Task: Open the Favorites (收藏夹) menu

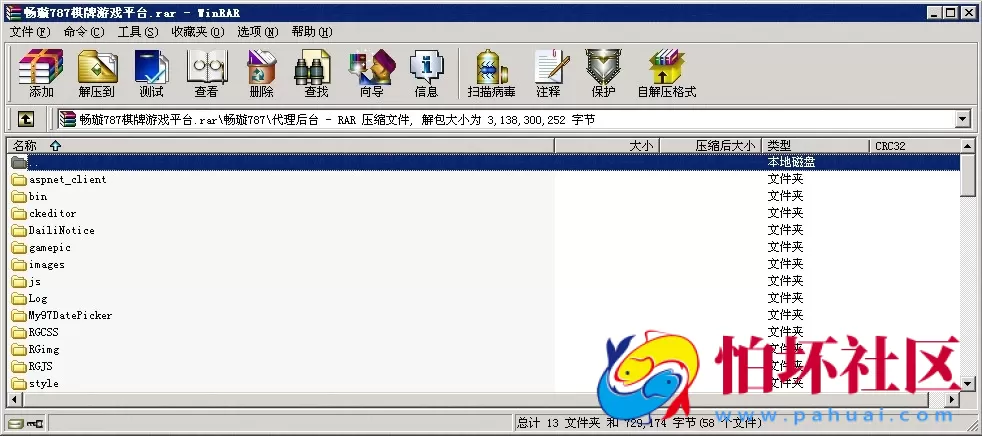Action: [198, 31]
